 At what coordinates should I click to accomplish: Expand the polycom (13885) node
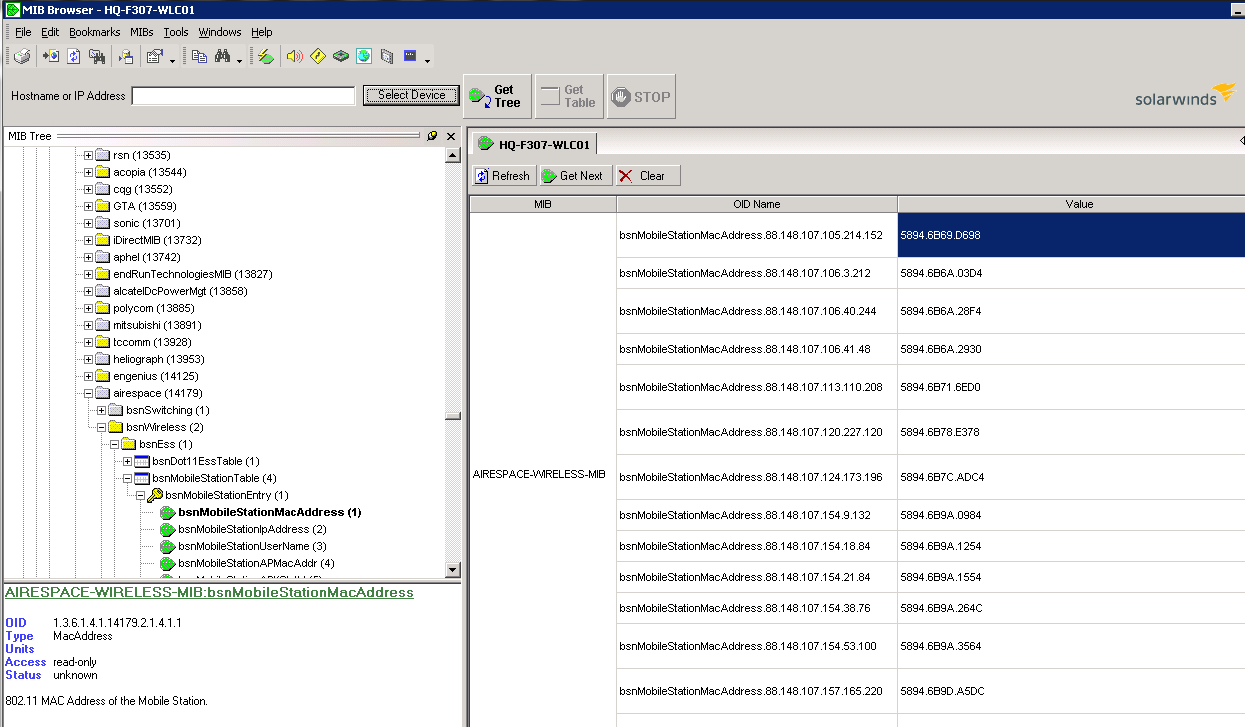point(88,308)
